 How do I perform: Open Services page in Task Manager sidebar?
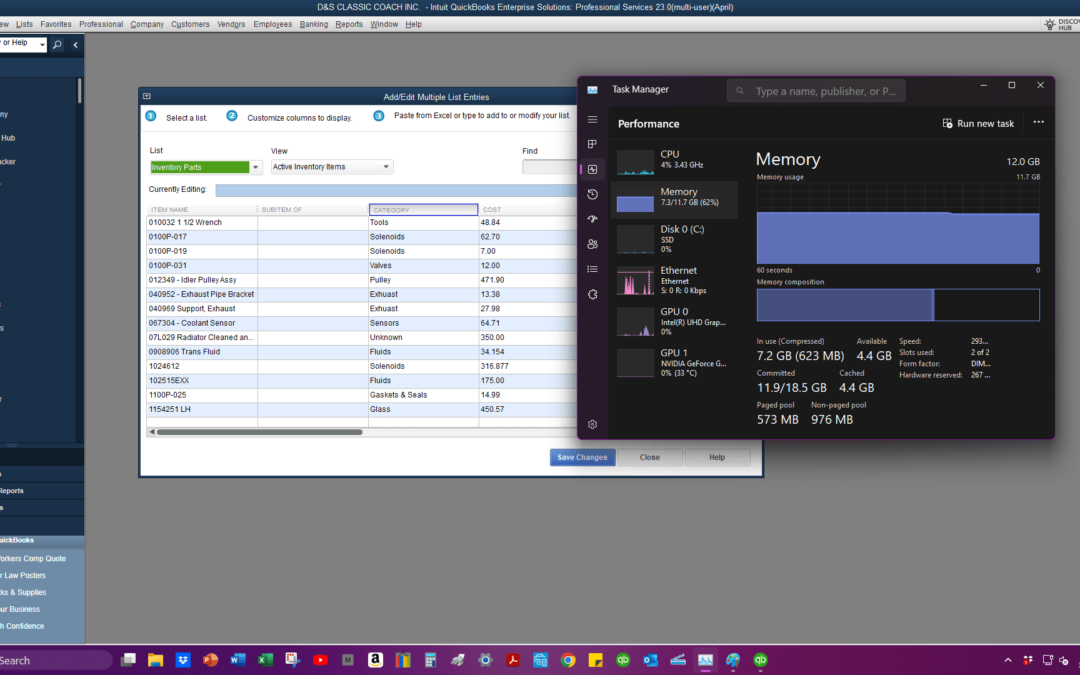[x=592, y=294]
